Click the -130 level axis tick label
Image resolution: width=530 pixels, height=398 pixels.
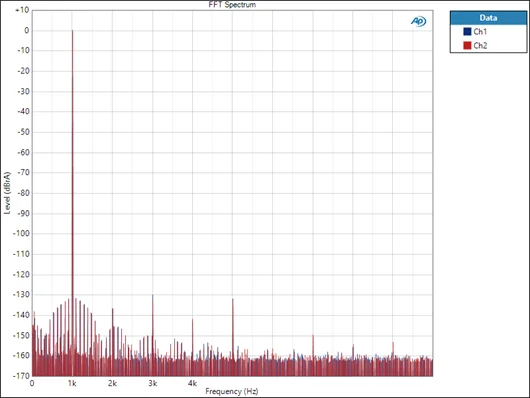pyautogui.click(x=21, y=295)
